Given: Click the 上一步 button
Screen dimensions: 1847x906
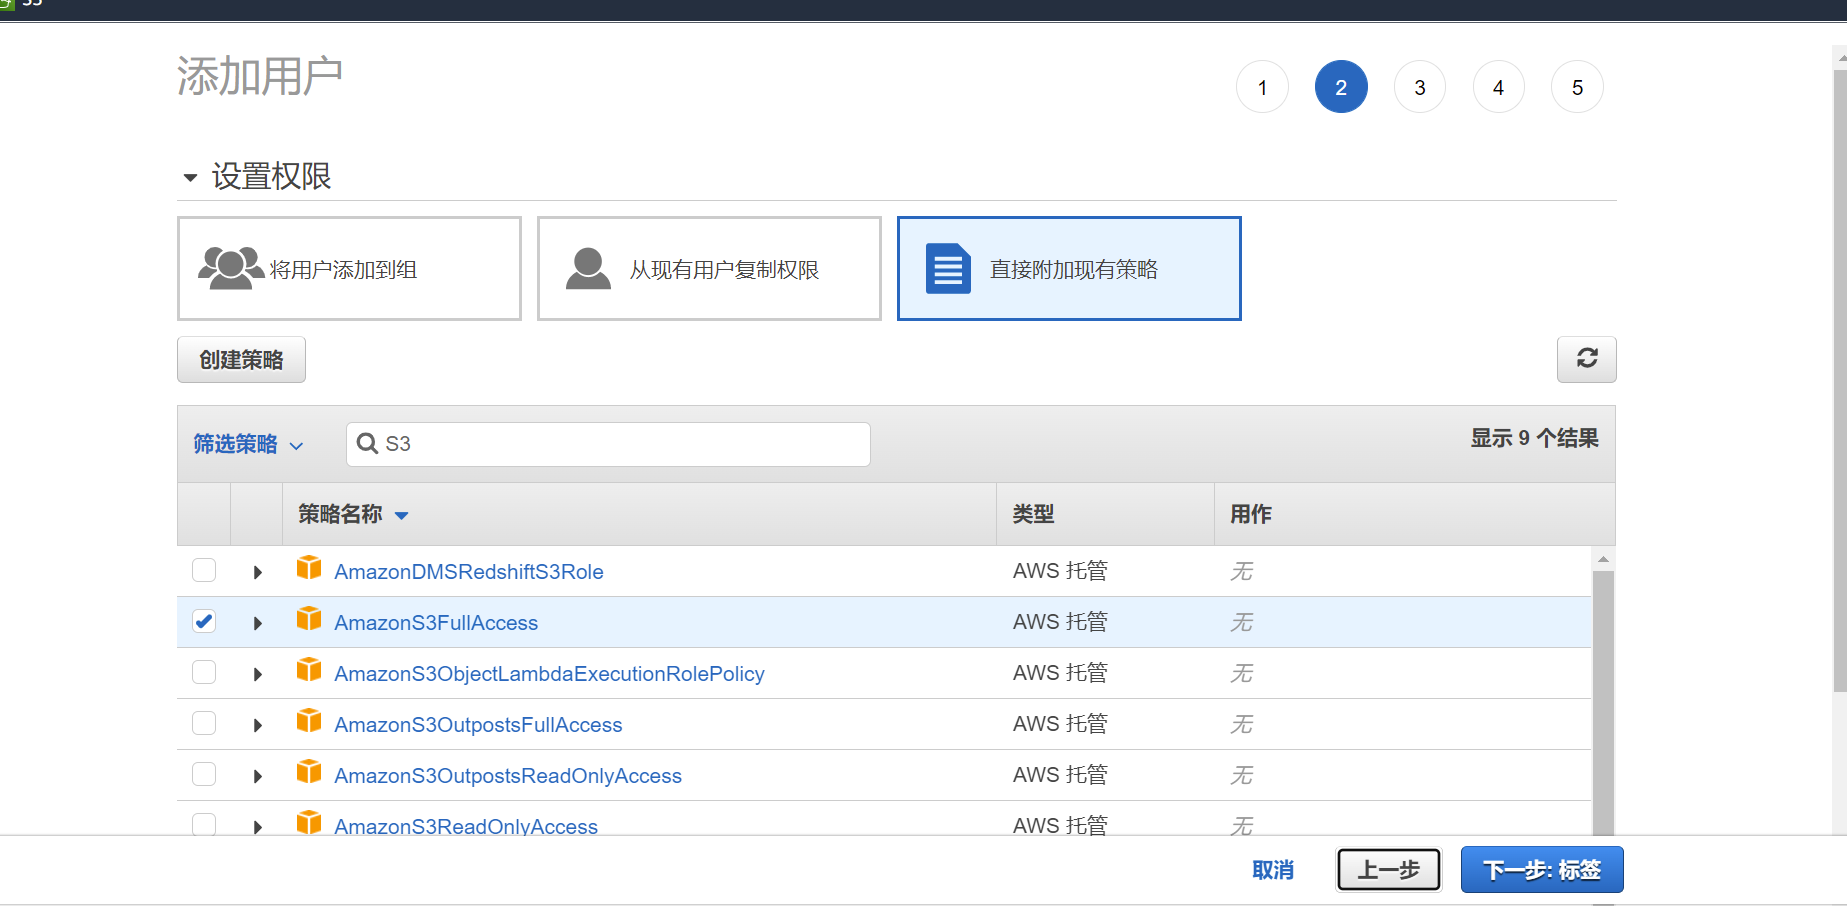Looking at the screenshot, I should click(1388, 870).
